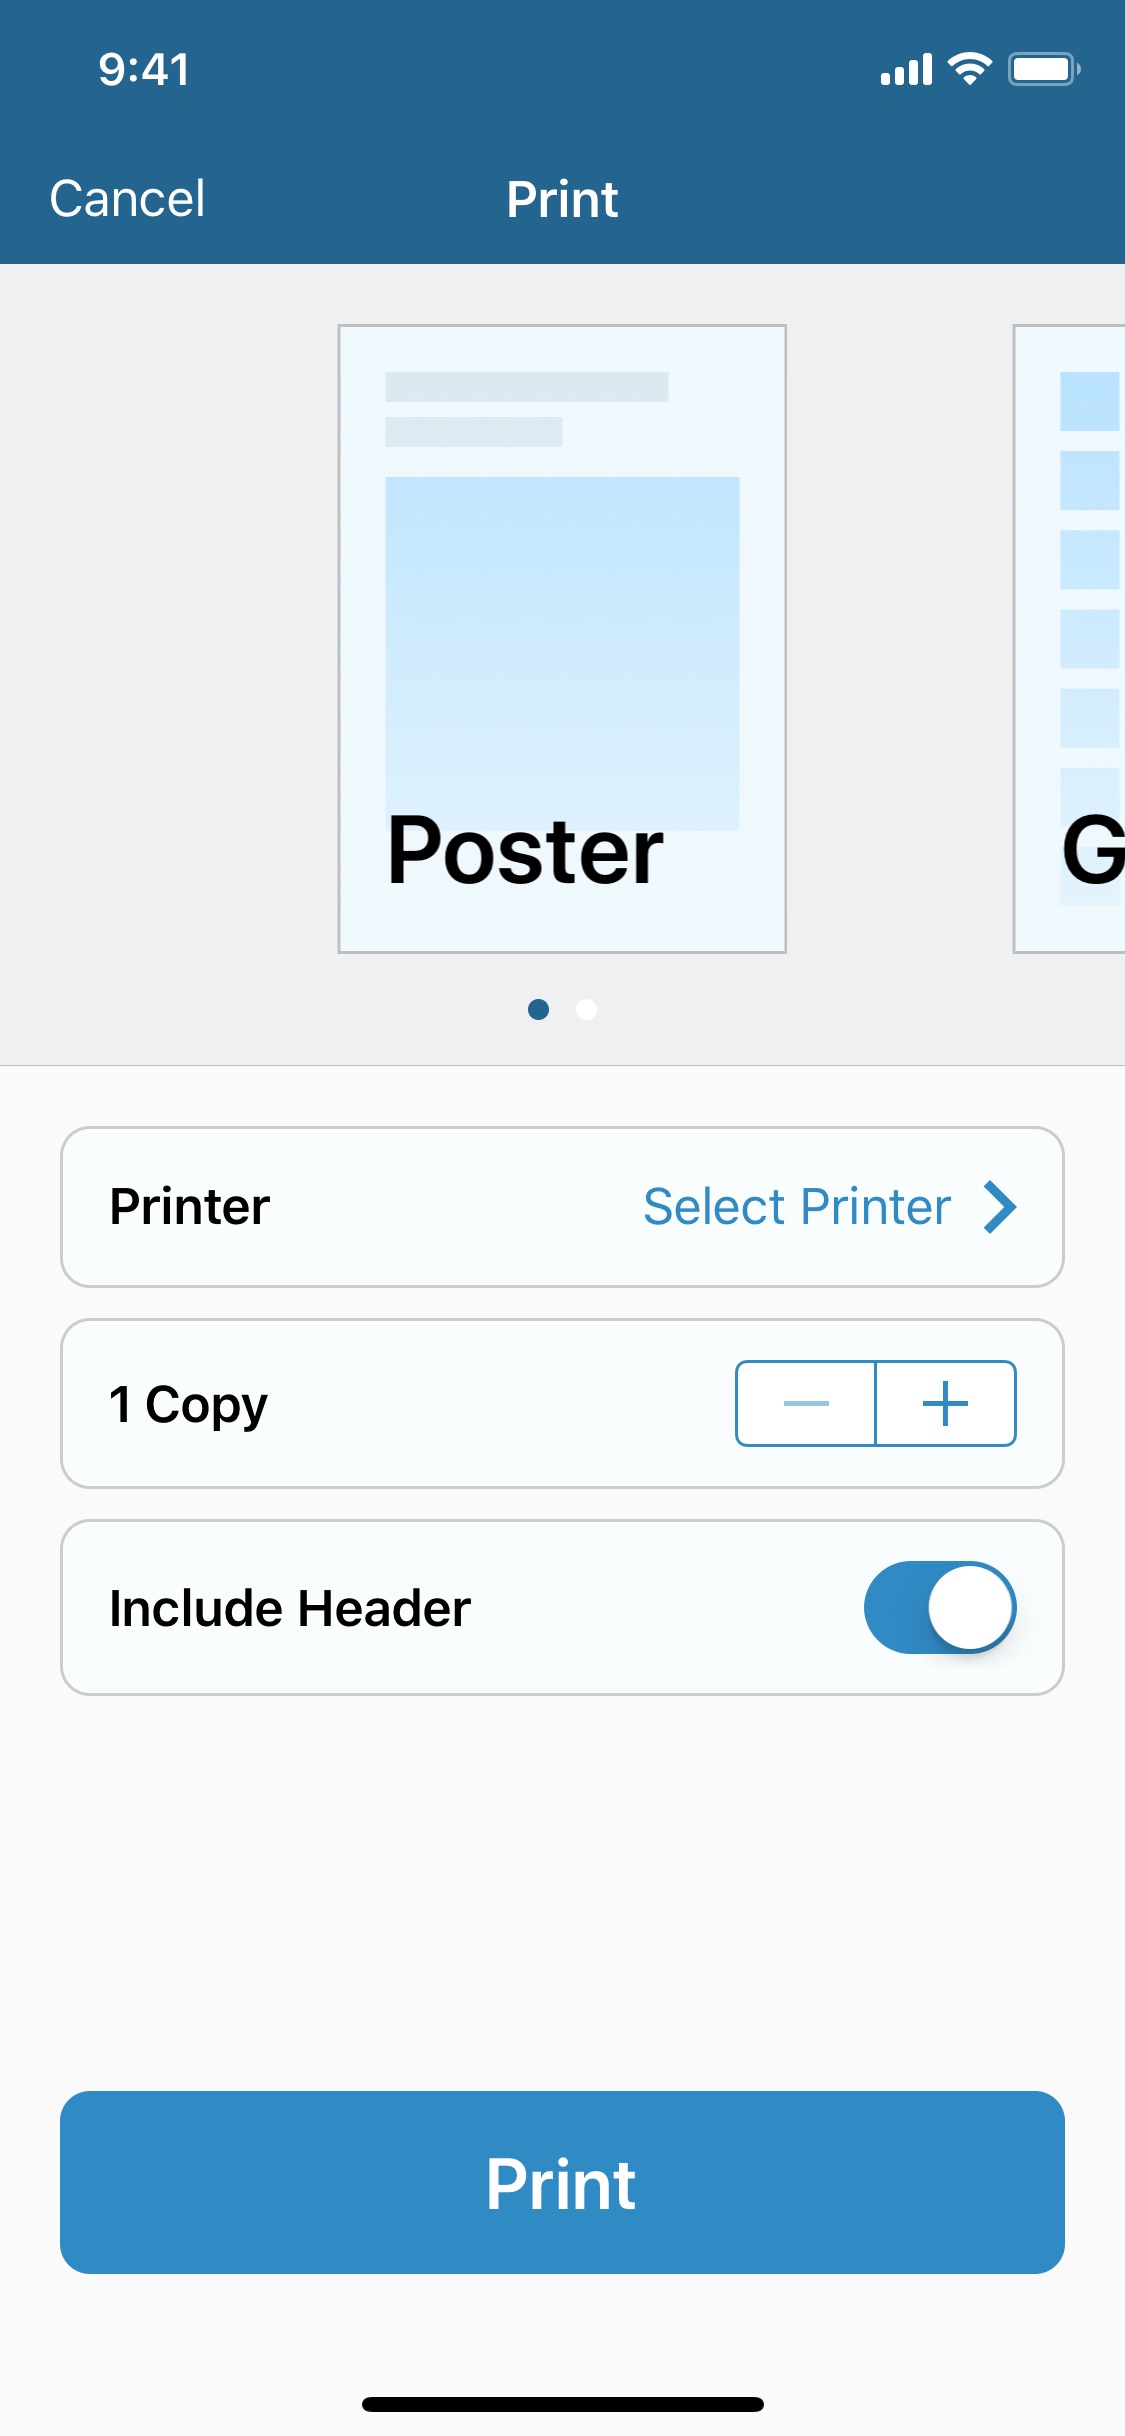1125x2436 pixels.
Task: Select the first page indicator dot
Action: pos(538,1009)
